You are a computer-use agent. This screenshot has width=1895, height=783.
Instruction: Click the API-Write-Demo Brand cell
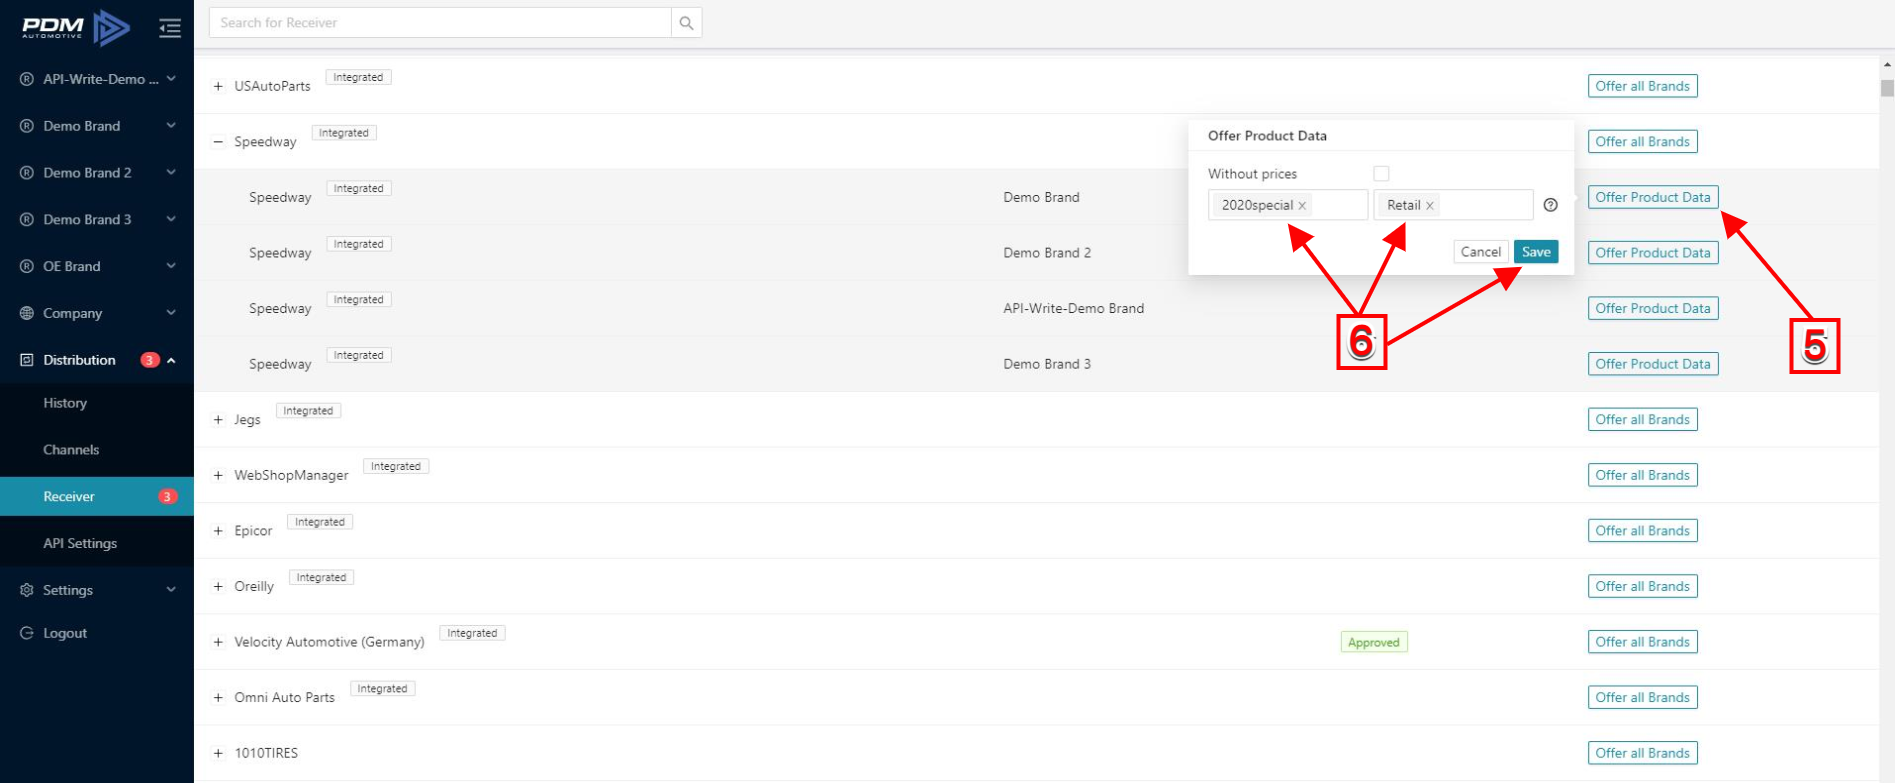(1073, 308)
